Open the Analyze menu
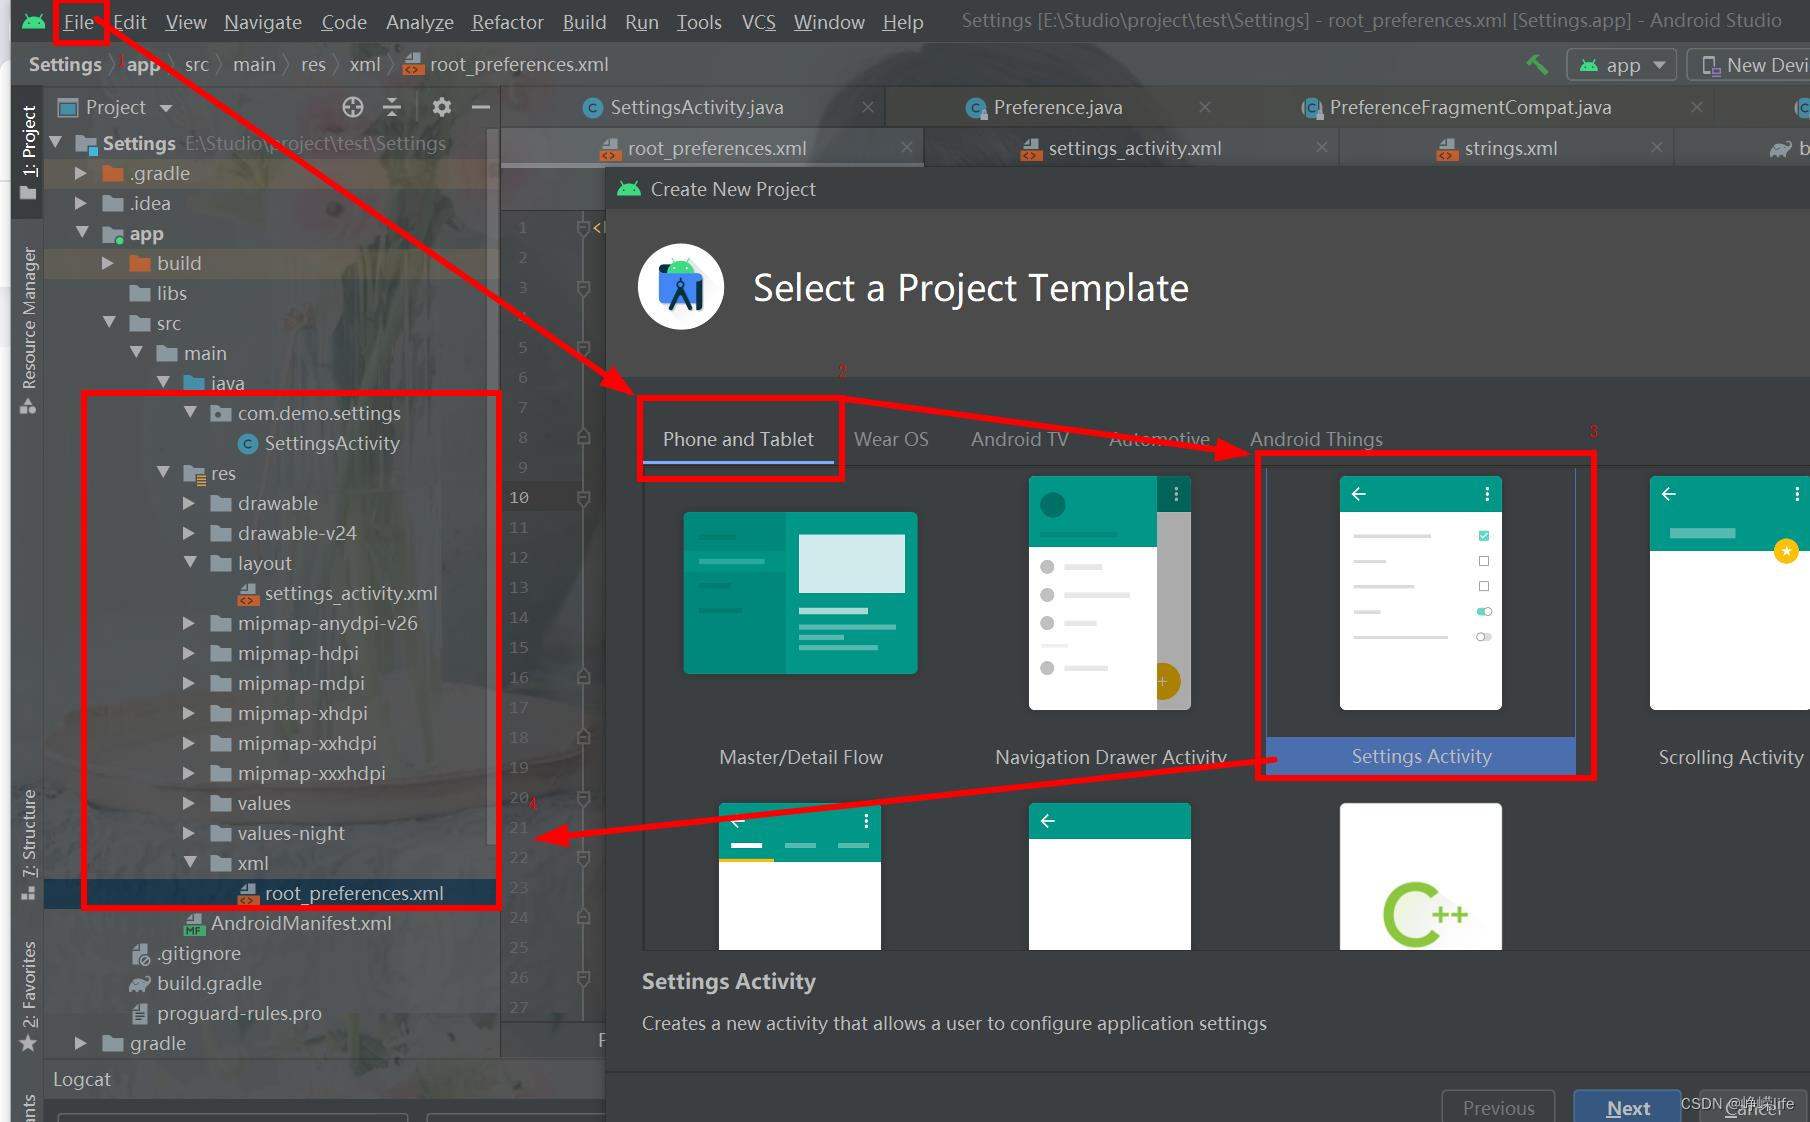The width and height of the screenshot is (1810, 1122). coord(420,22)
